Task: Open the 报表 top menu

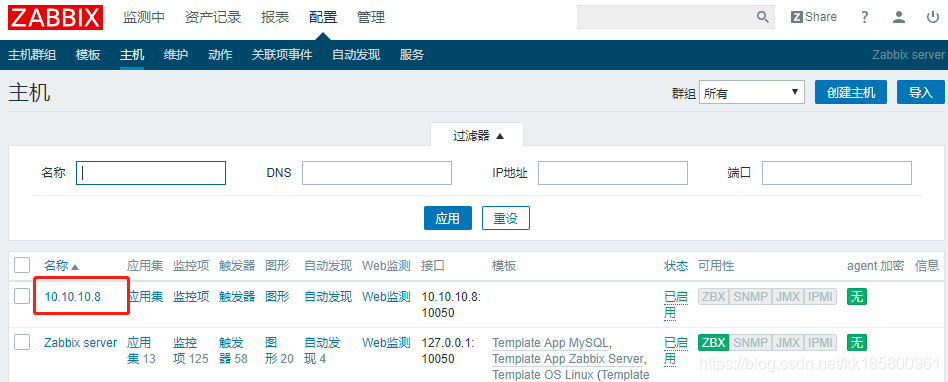Action: (x=275, y=18)
